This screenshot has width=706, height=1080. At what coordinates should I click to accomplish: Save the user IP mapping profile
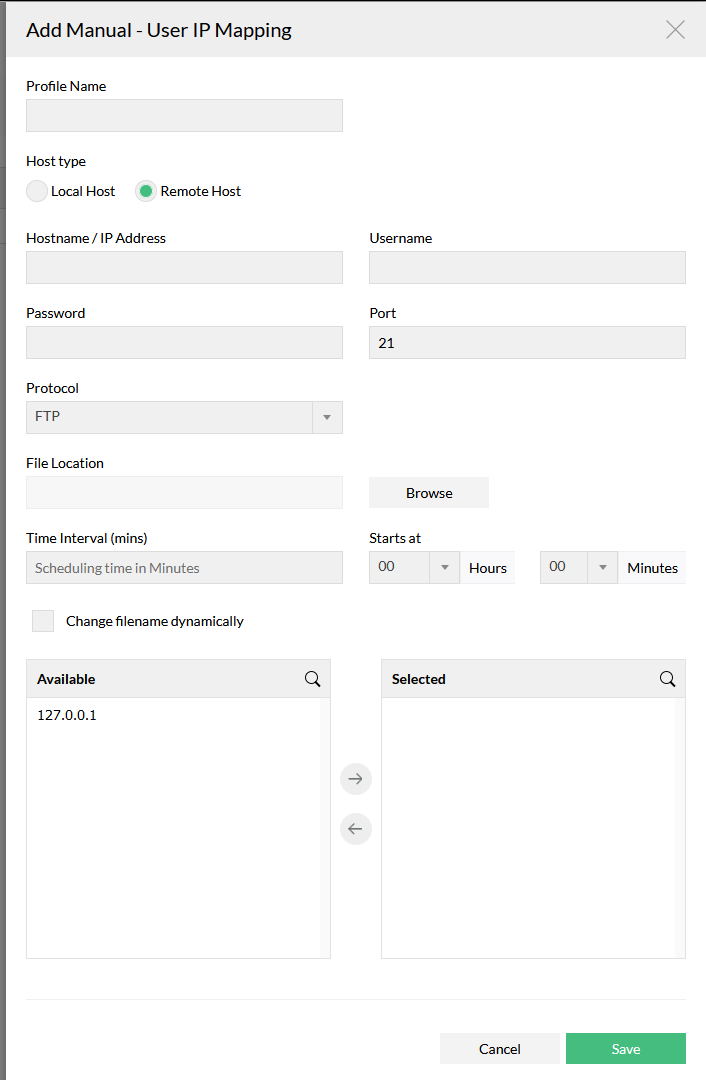tap(625, 1048)
